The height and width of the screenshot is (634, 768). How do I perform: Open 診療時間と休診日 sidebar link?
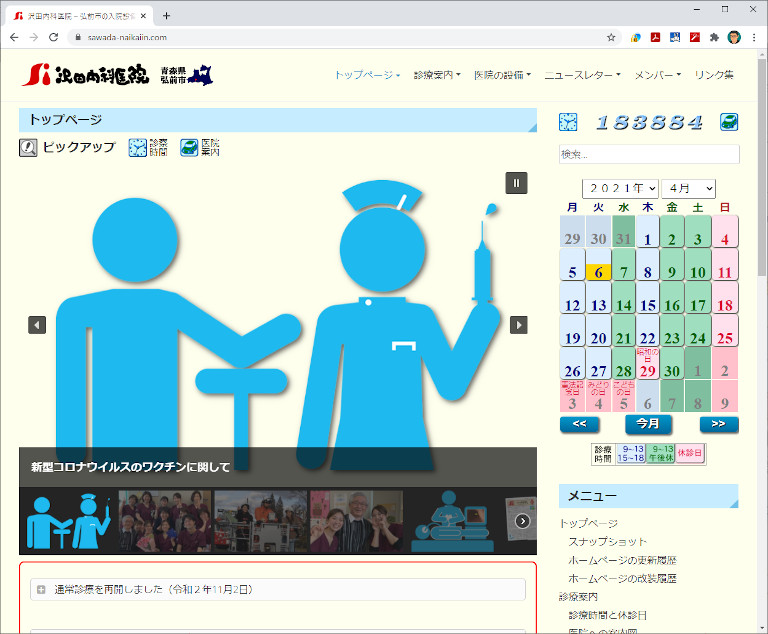[607, 615]
